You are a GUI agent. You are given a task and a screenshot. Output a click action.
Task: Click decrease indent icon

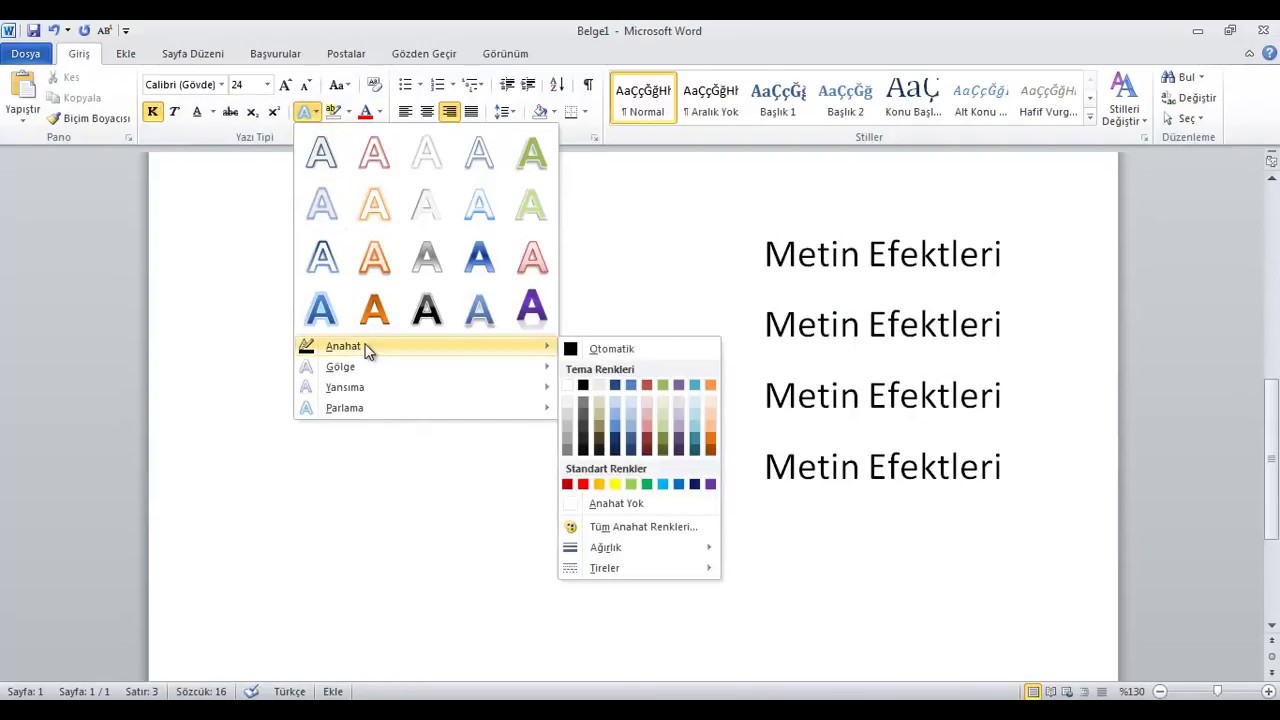coord(507,85)
